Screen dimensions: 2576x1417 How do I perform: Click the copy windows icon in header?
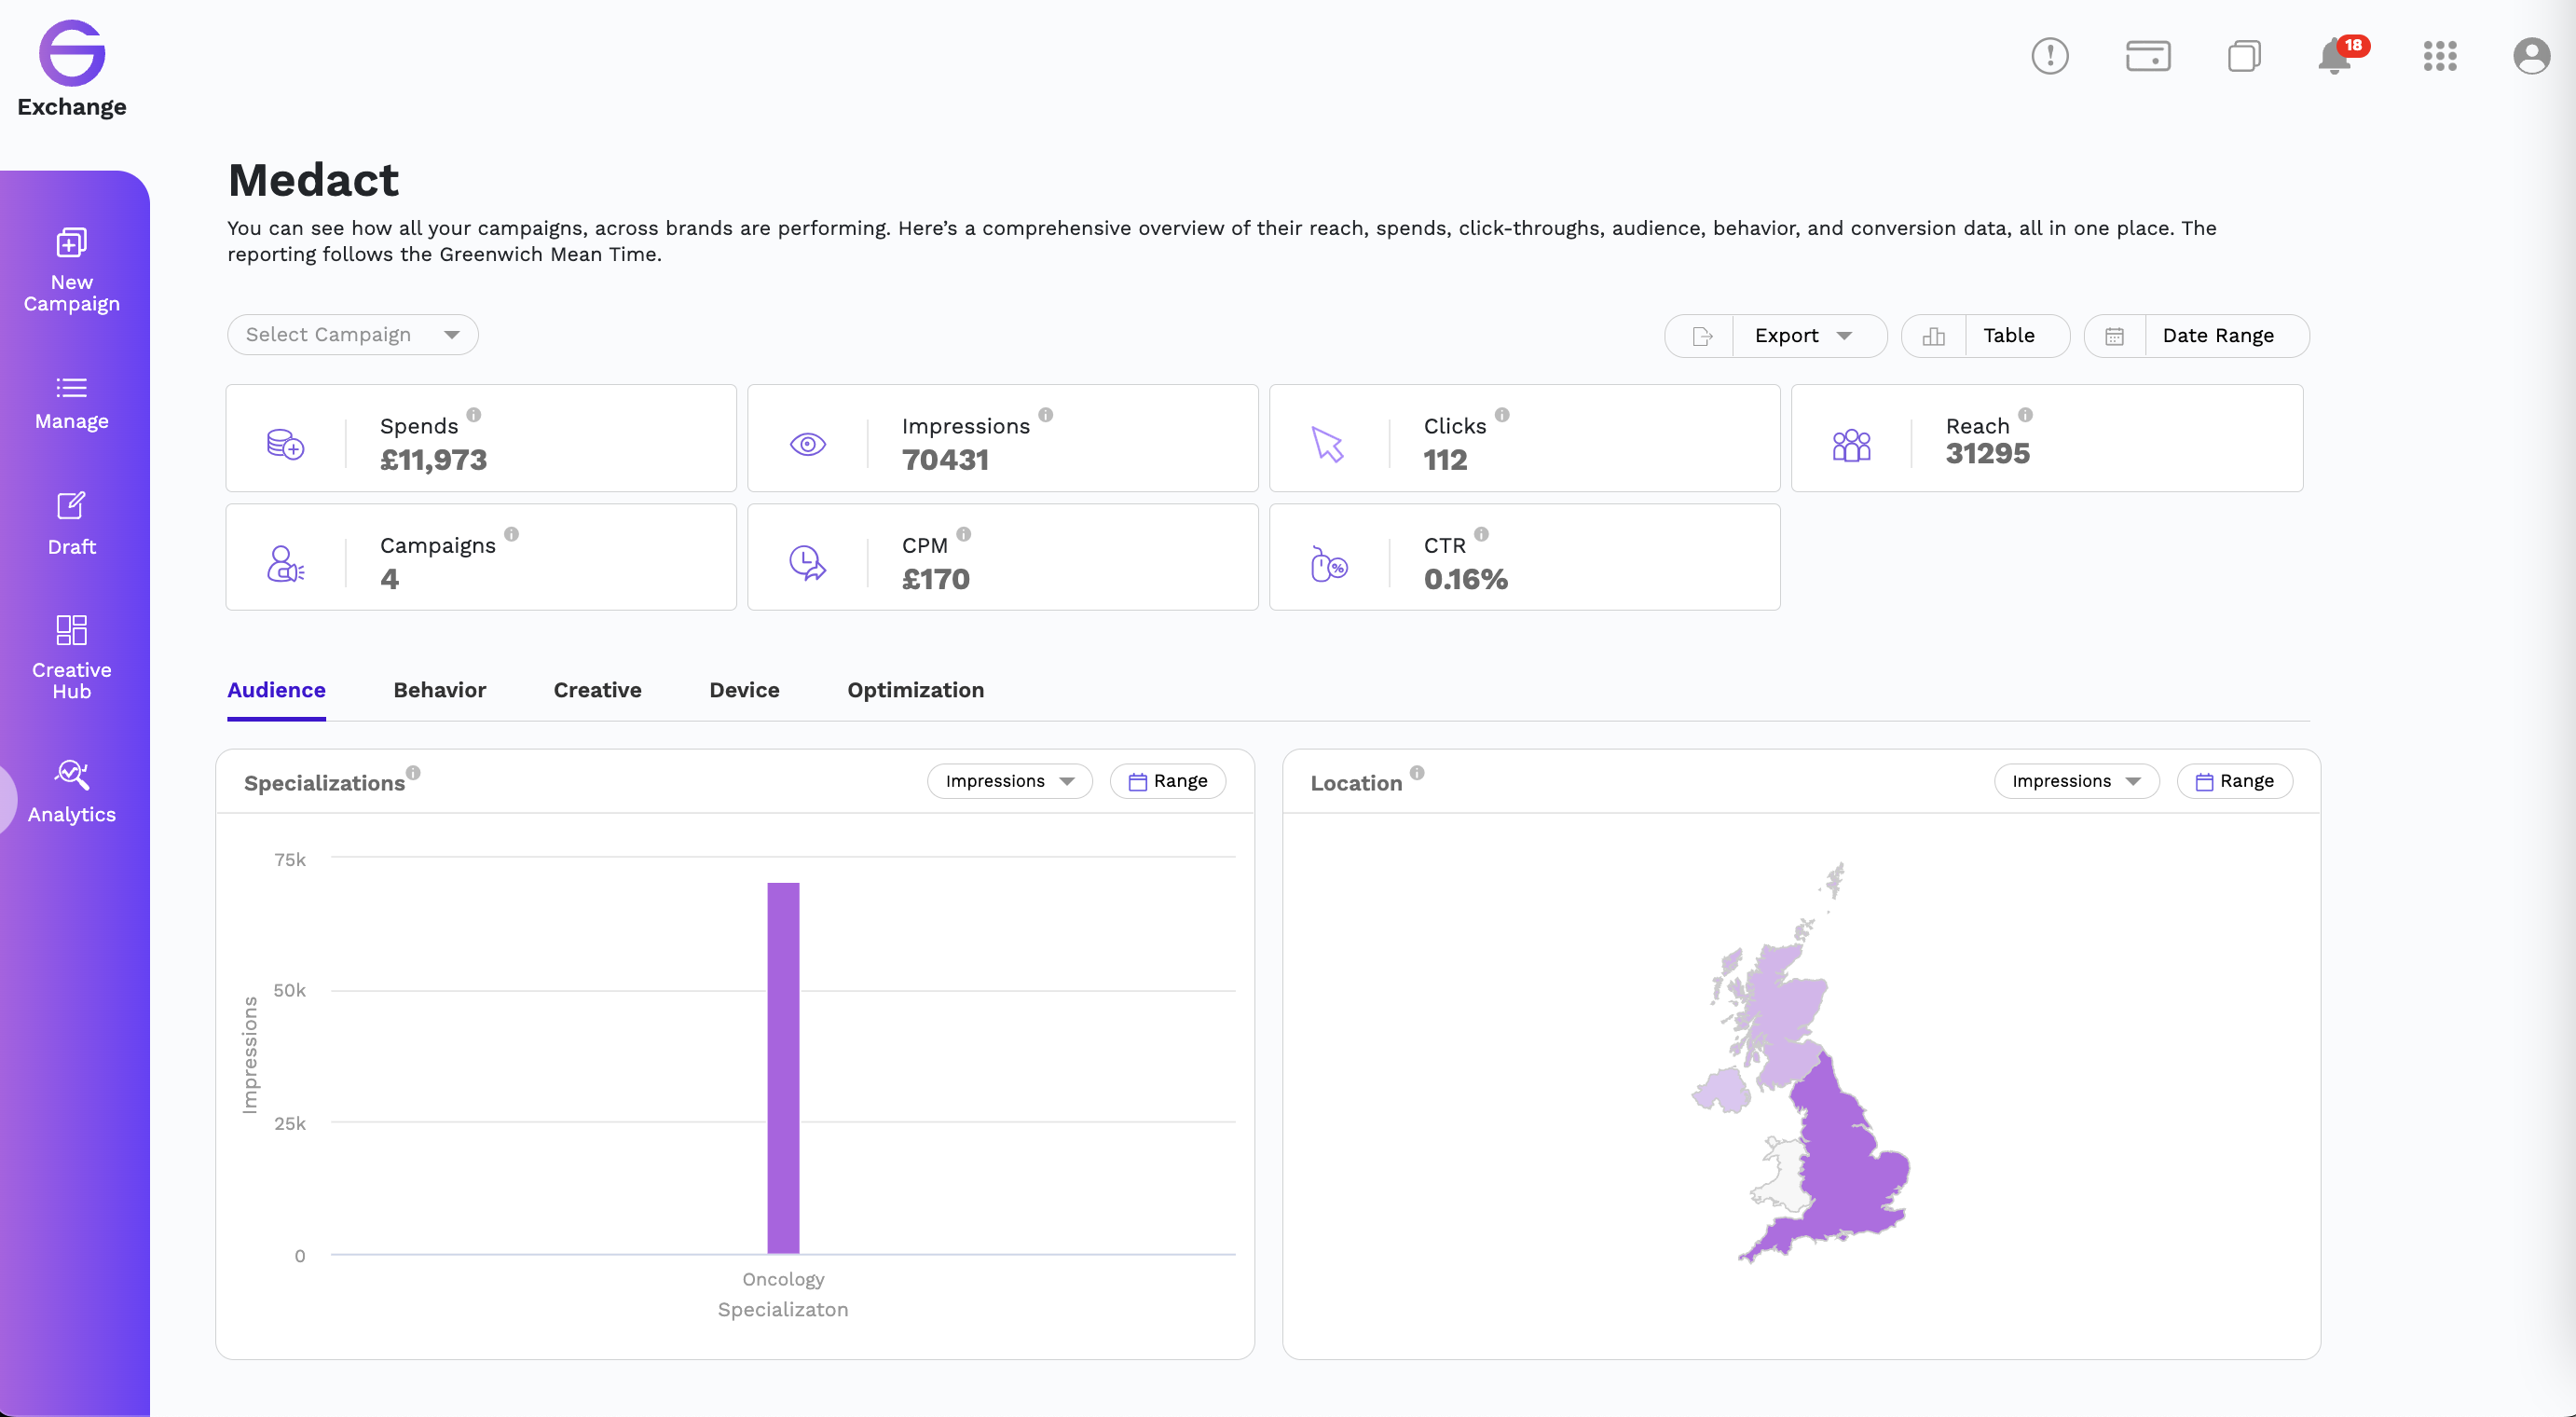(x=2244, y=56)
